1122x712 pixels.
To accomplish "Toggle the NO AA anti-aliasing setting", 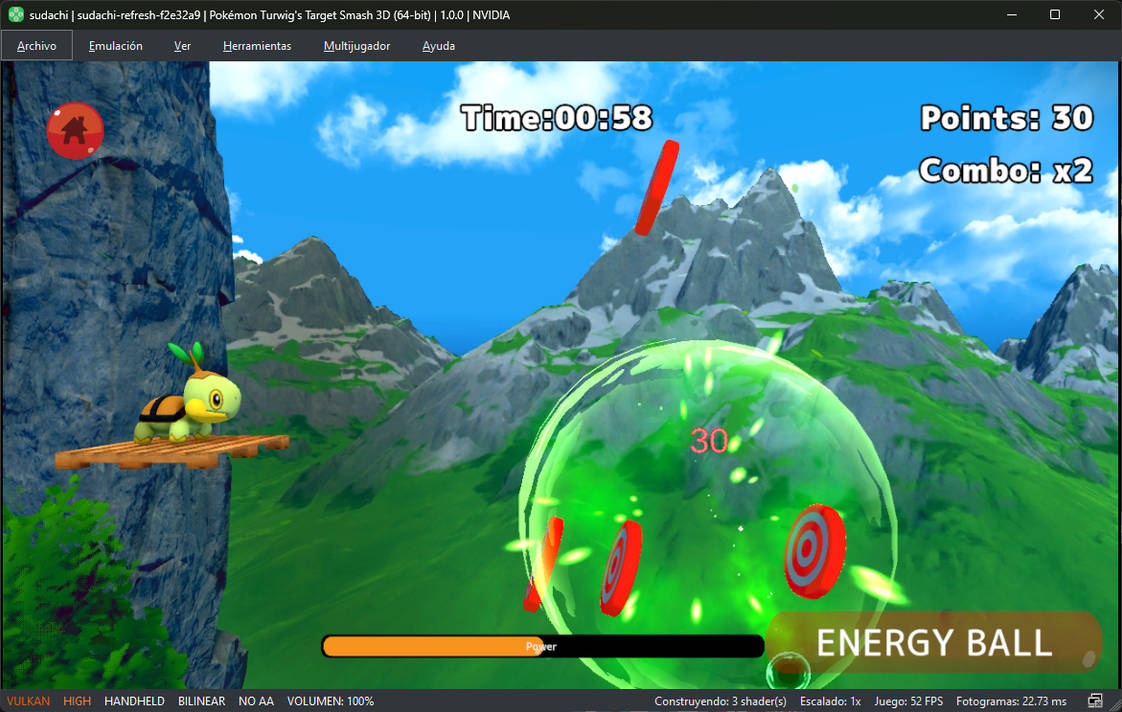I will click(x=256, y=701).
